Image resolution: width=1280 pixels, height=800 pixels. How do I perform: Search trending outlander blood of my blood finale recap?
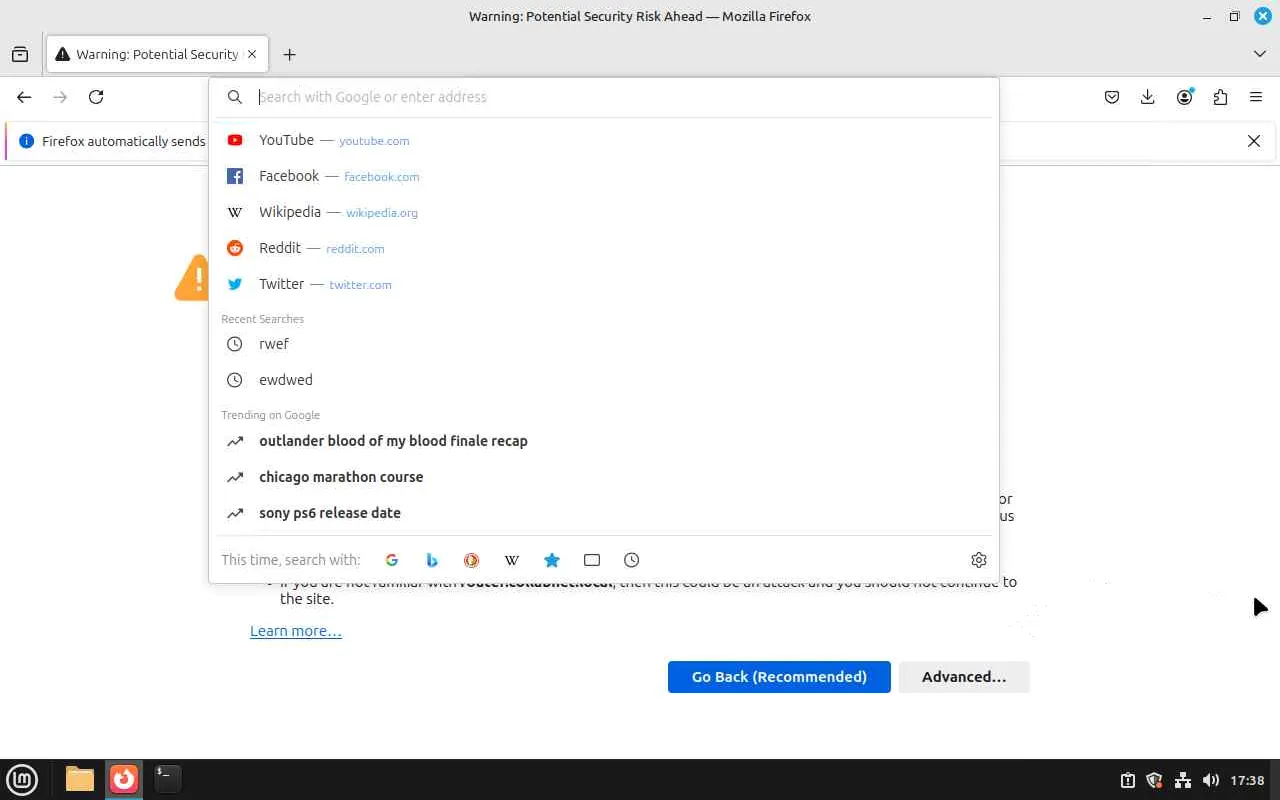[604, 441]
